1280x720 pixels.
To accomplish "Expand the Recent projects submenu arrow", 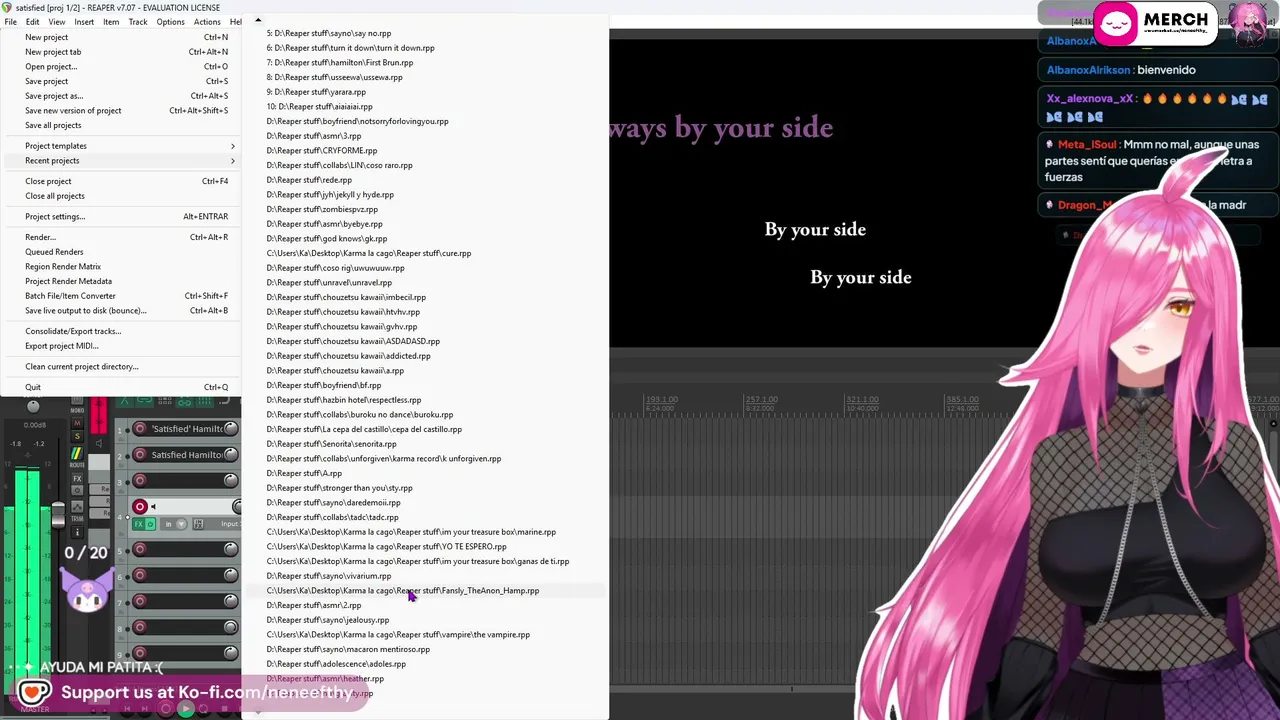I will 233,161.
